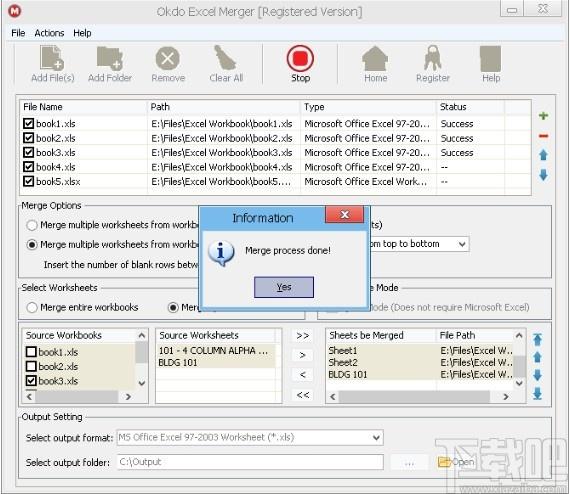Click path cell of book4.xls row
Image resolution: width=570 pixels, height=494 pixels.
point(222,167)
